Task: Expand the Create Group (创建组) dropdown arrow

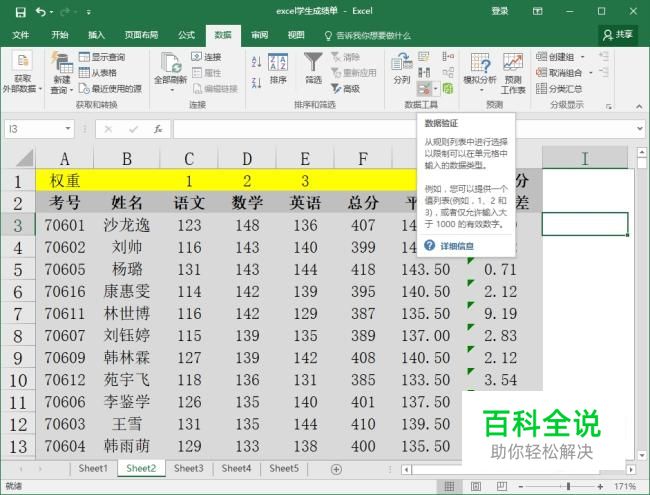Action: click(582, 57)
